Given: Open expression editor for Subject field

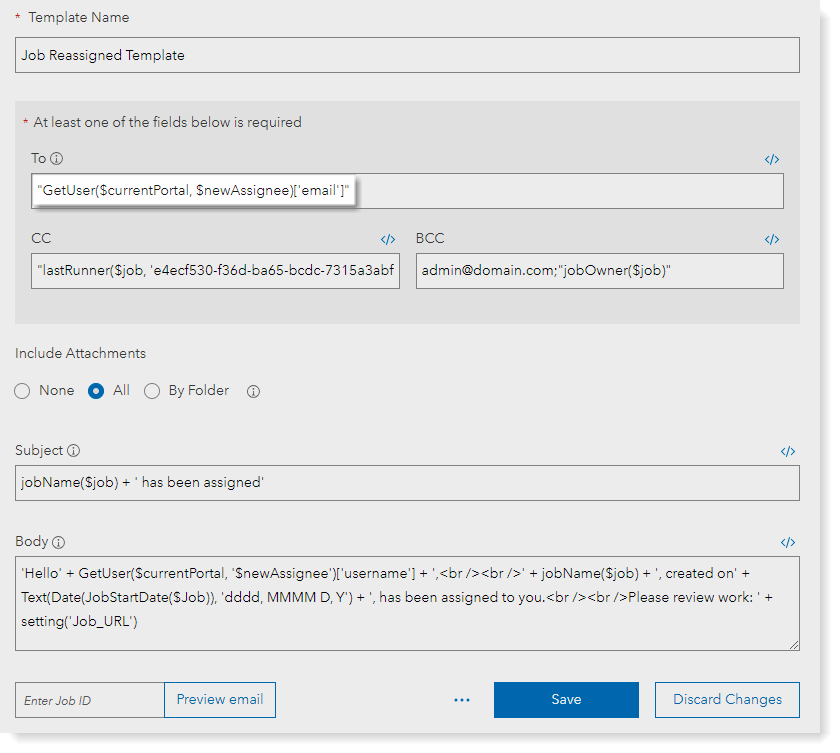Looking at the screenshot, I should (788, 452).
